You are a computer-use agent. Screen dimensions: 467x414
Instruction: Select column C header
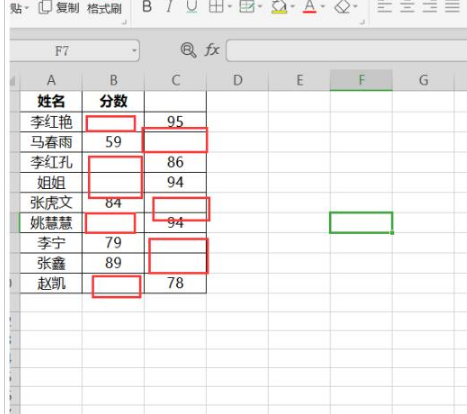[176, 80]
